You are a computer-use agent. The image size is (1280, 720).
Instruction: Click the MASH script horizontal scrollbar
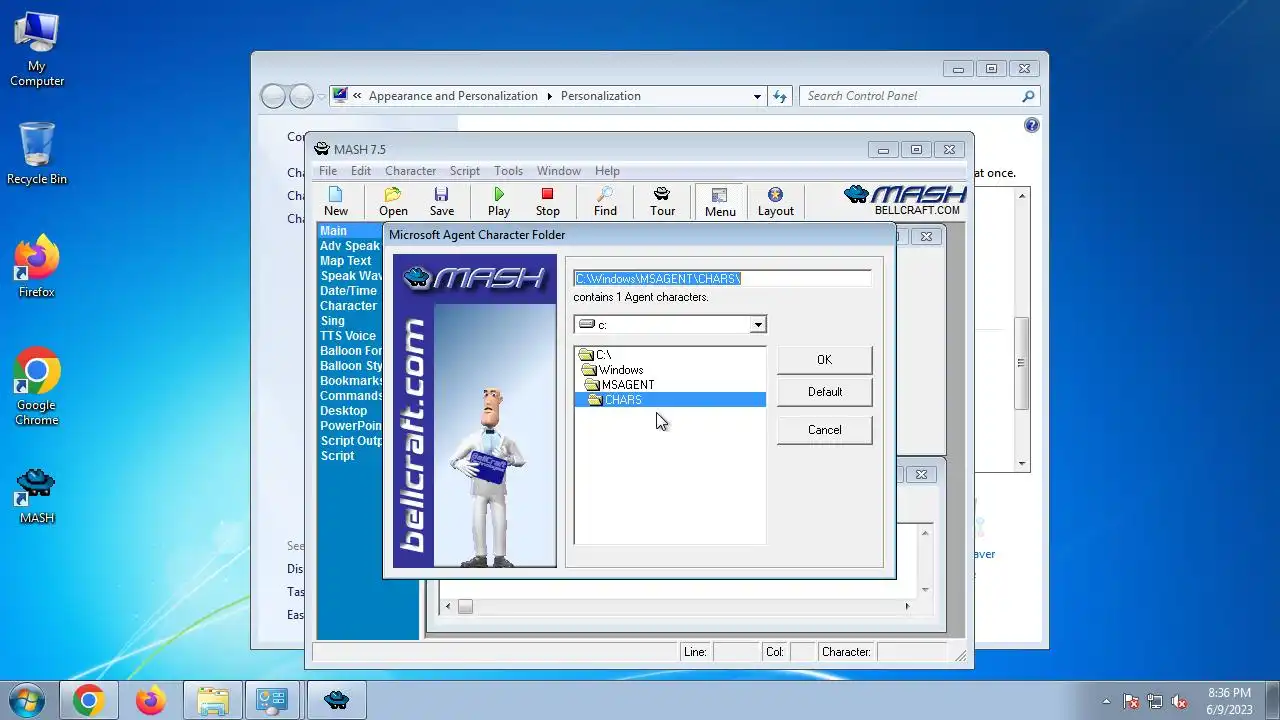(677, 606)
